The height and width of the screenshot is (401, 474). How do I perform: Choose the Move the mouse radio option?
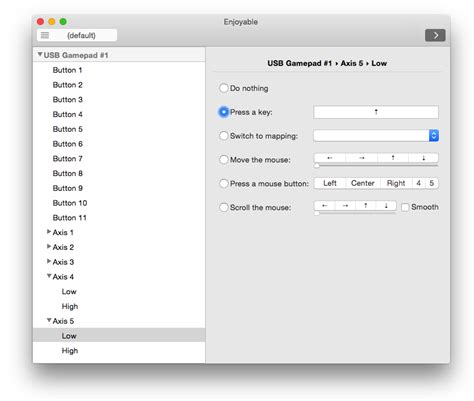pos(224,160)
